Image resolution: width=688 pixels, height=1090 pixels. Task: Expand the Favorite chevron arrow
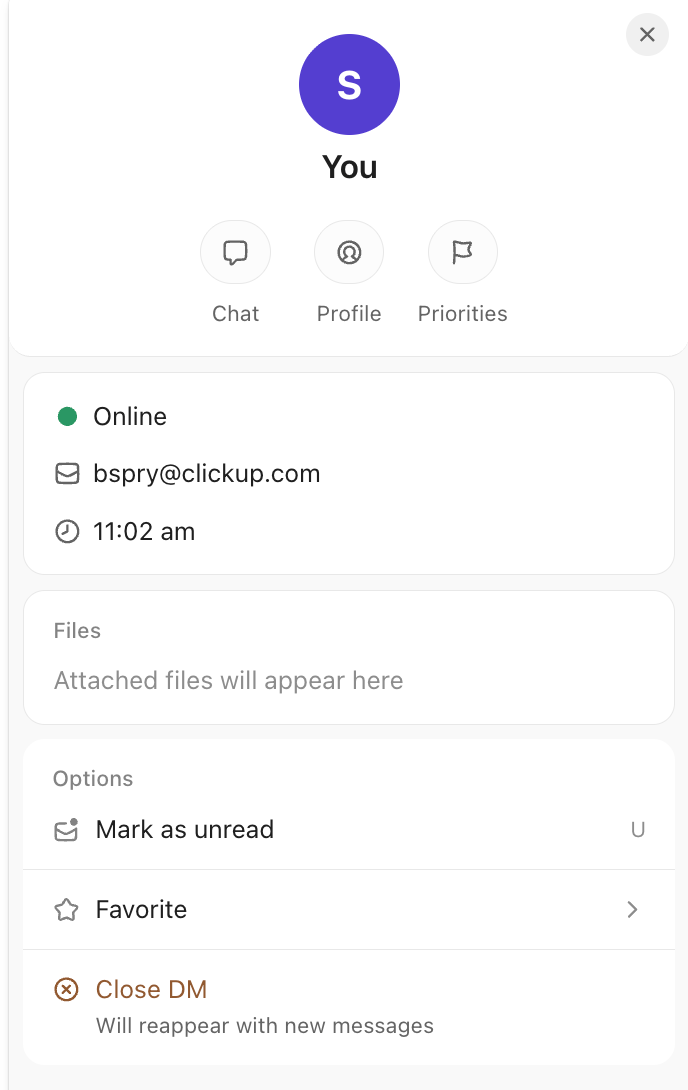coord(632,909)
